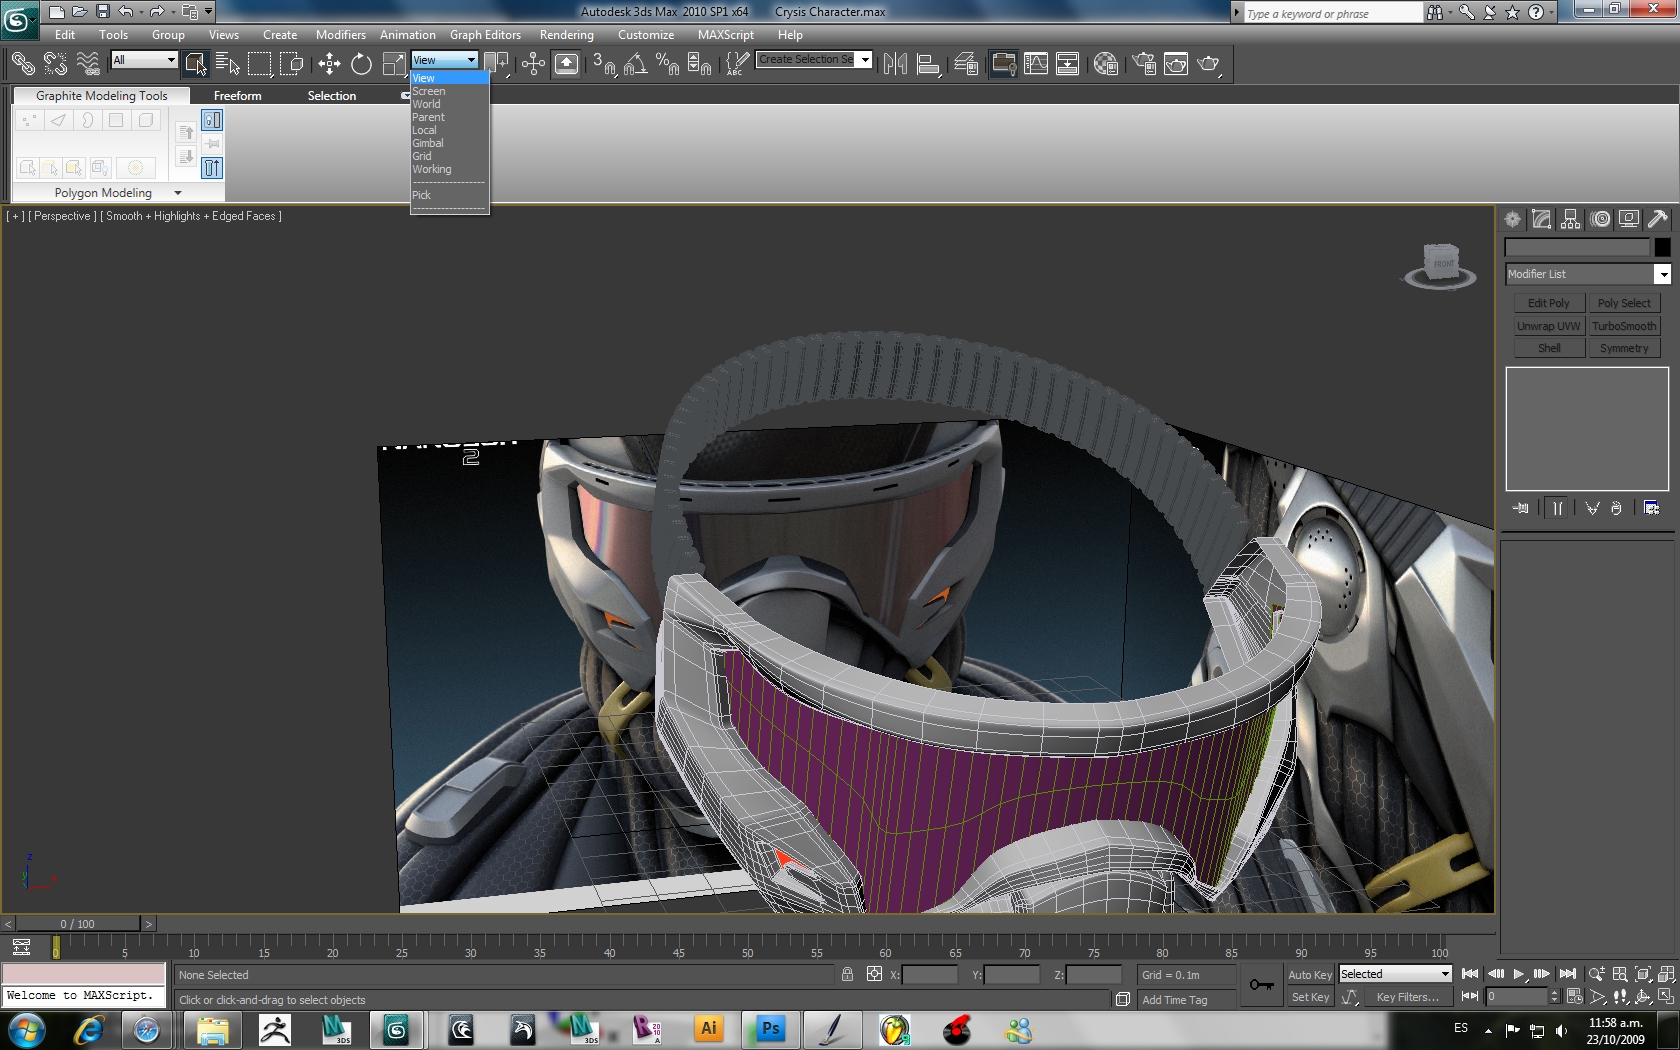Click the Render Production teapot icon

(1209, 64)
